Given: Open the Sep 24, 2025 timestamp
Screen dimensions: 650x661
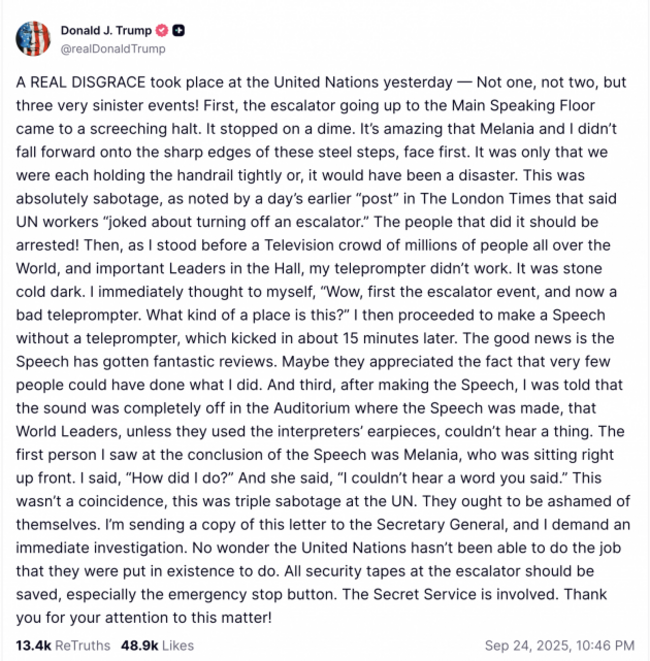Looking at the screenshot, I should click(x=559, y=645).
